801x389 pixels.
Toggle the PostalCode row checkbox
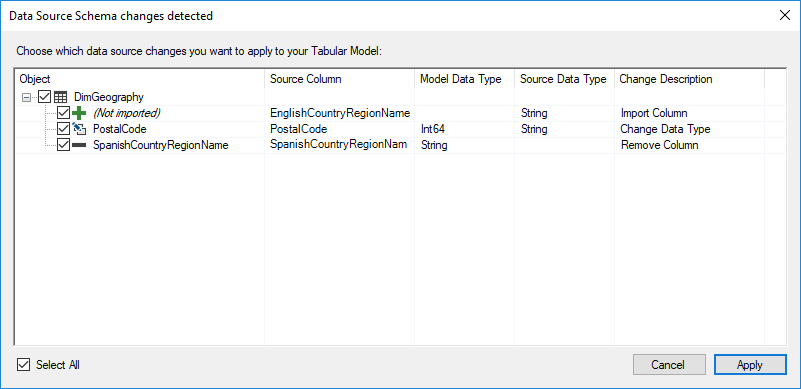(63, 129)
